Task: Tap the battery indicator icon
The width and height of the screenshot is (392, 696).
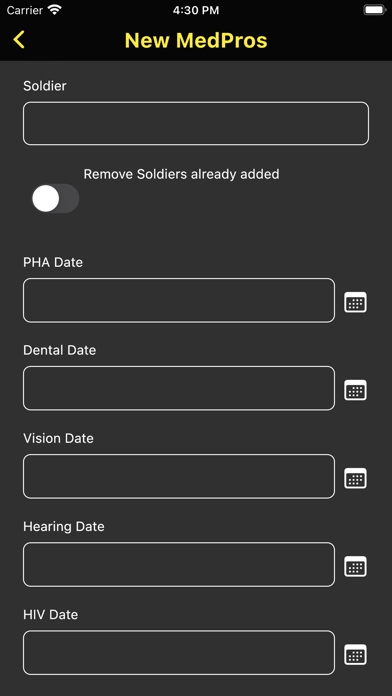Action: pos(374,10)
